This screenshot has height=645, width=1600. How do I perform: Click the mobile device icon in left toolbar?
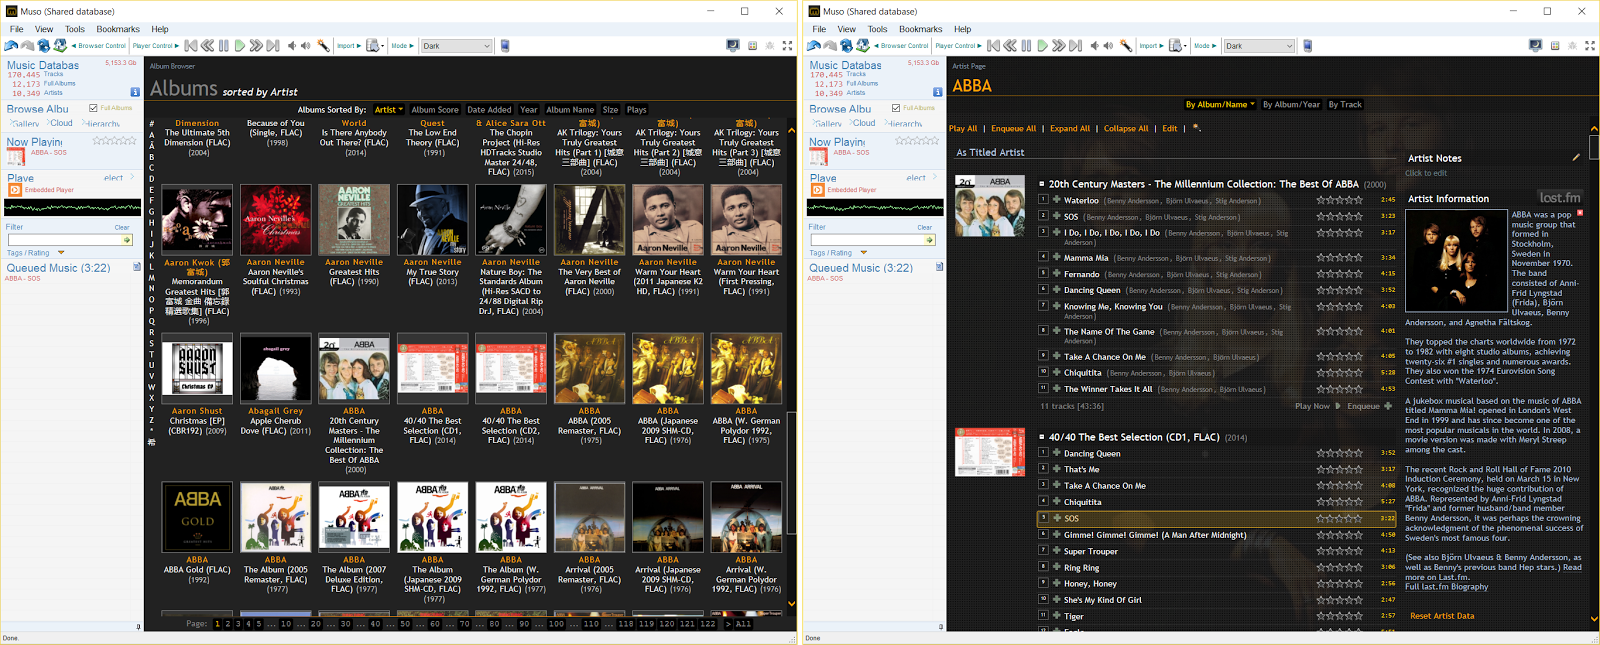505,46
